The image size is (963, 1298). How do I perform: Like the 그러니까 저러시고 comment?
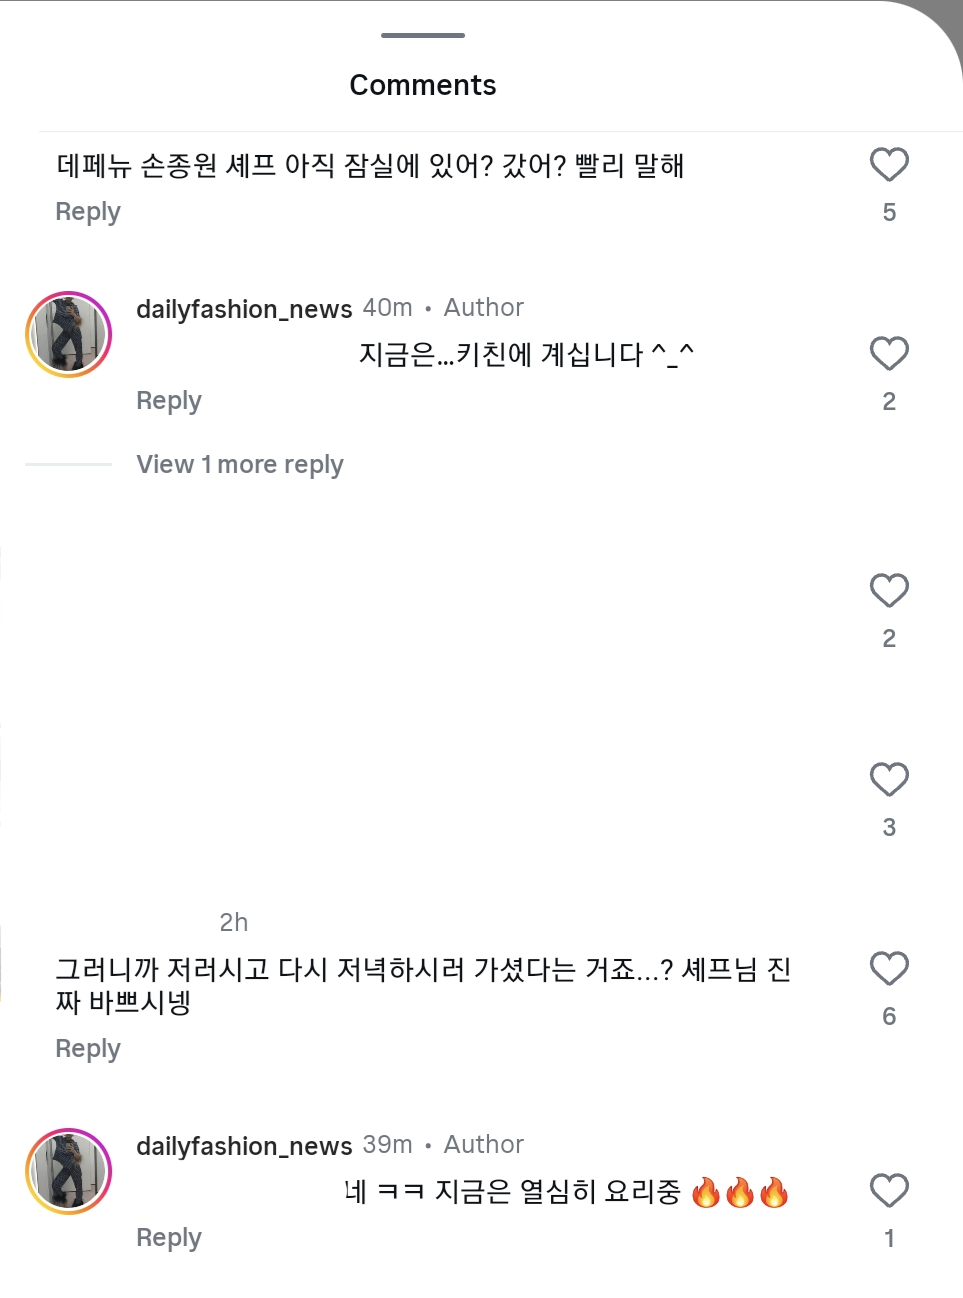(x=889, y=969)
